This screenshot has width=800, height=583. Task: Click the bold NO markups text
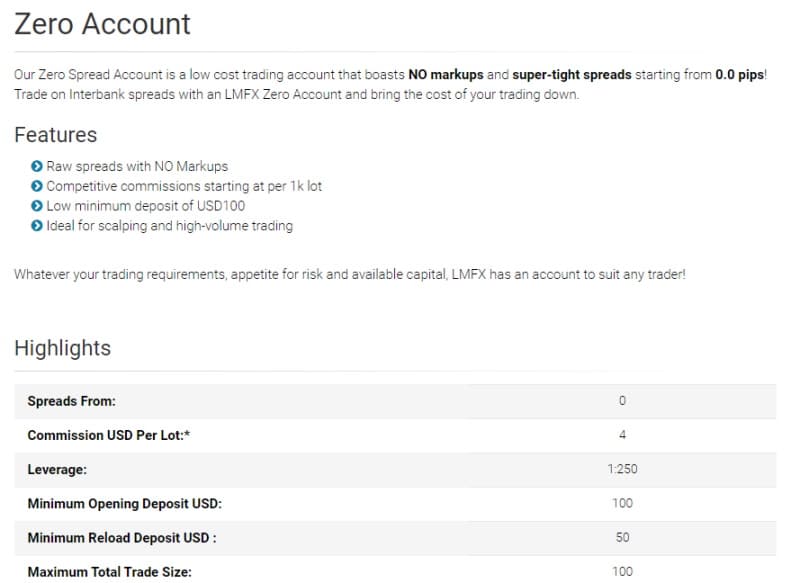coord(446,74)
